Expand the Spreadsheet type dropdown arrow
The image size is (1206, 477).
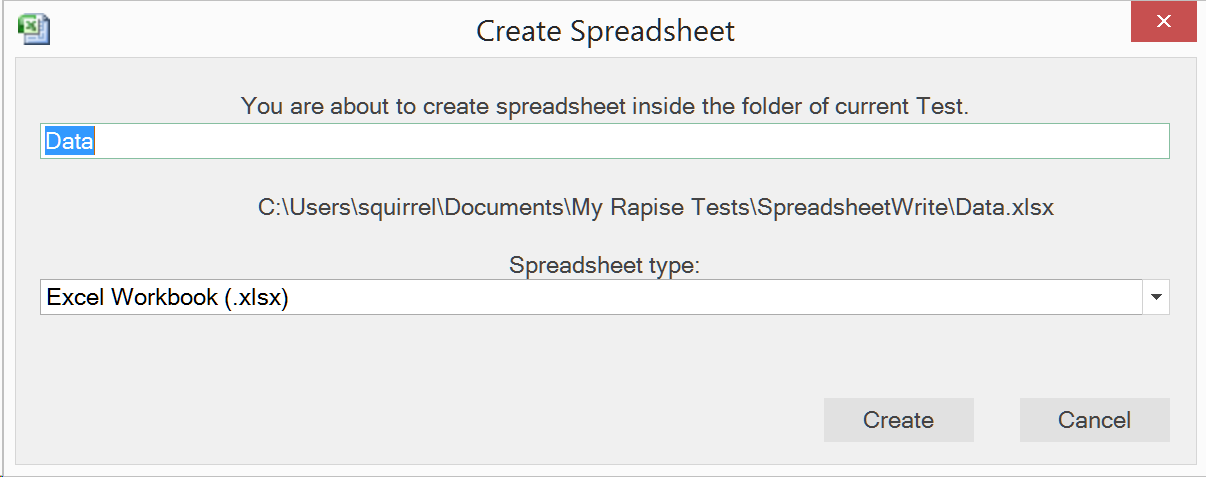click(1156, 297)
